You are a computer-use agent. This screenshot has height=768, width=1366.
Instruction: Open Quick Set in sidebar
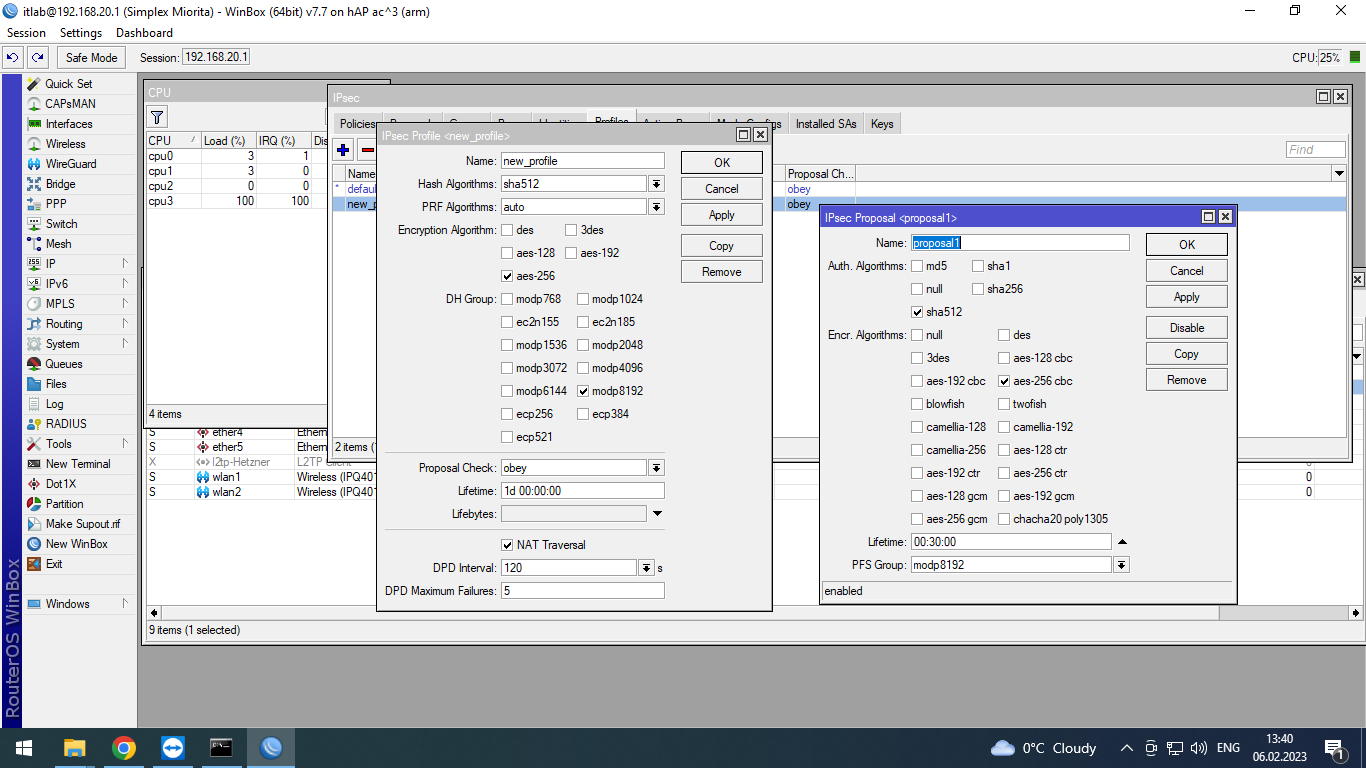(68, 84)
